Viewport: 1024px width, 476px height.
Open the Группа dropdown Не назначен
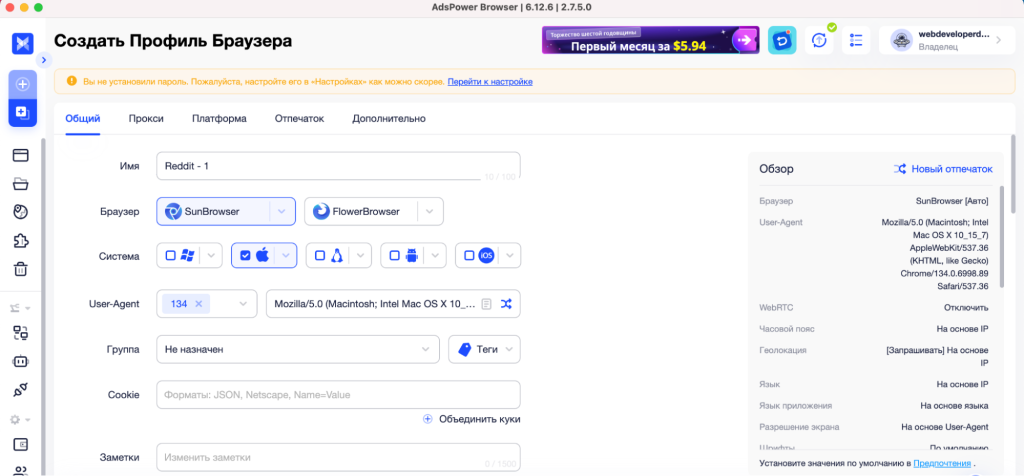coord(298,349)
